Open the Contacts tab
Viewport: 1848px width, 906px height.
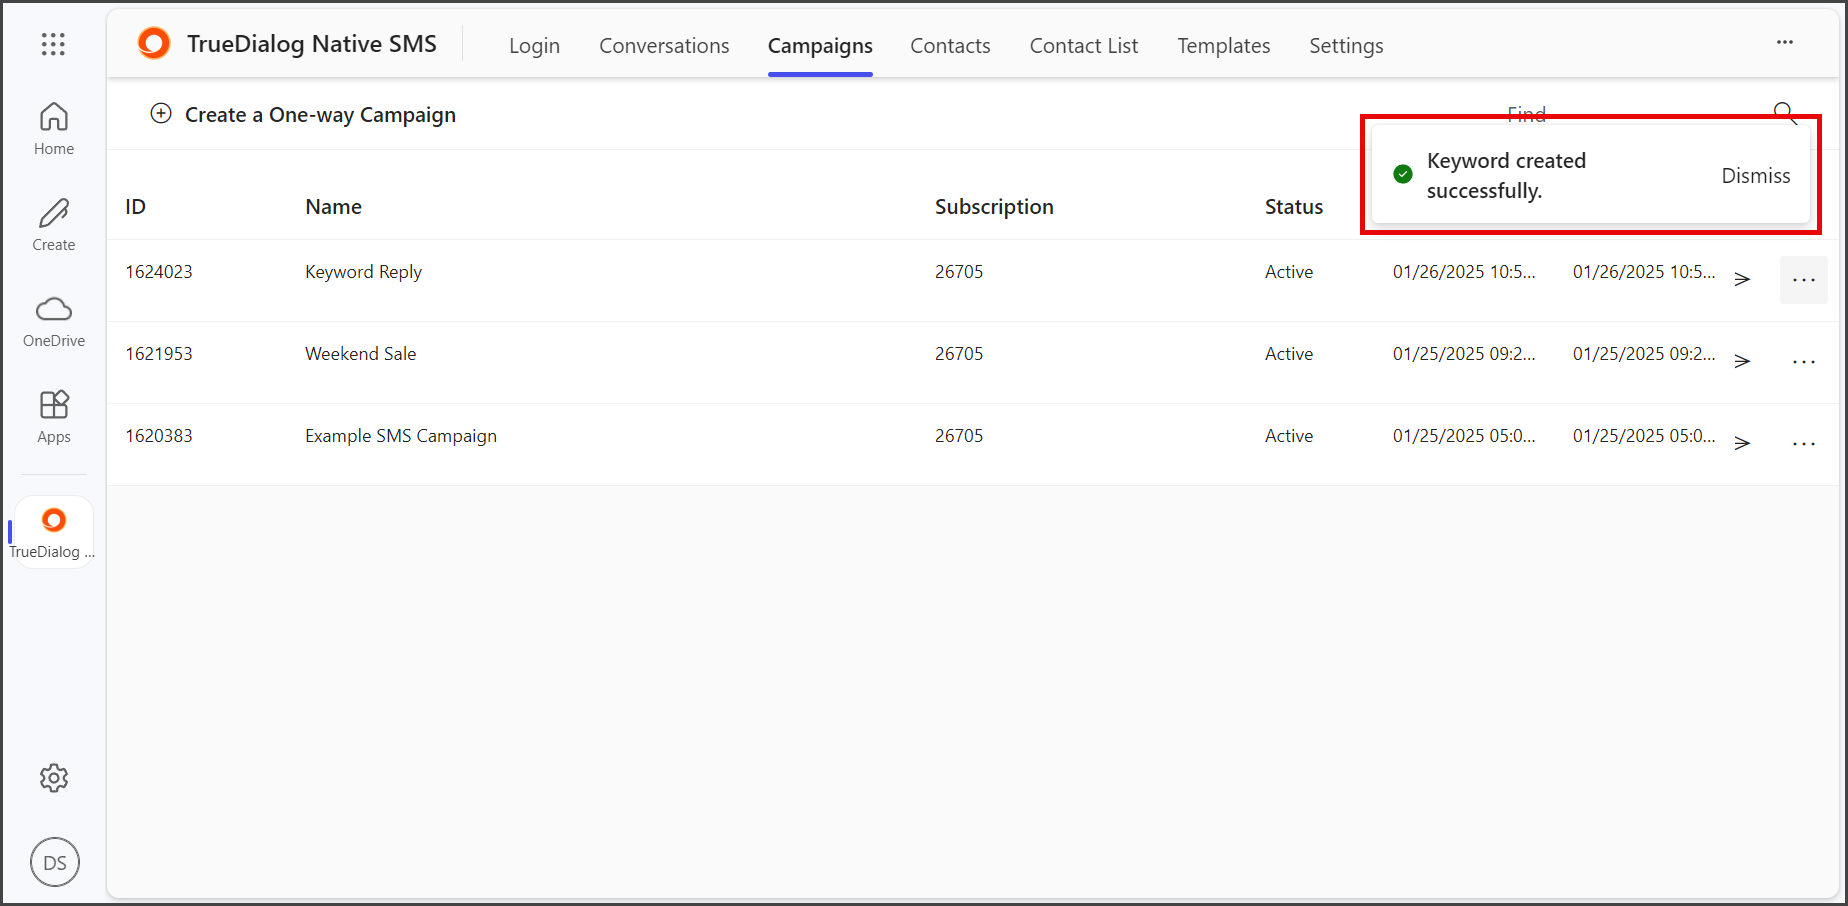point(950,46)
